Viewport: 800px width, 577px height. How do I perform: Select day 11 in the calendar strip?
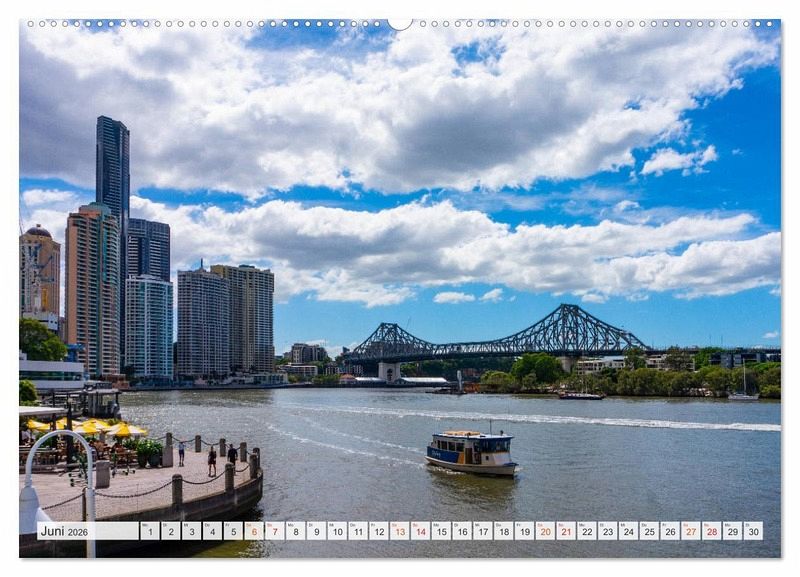pyautogui.click(x=358, y=531)
